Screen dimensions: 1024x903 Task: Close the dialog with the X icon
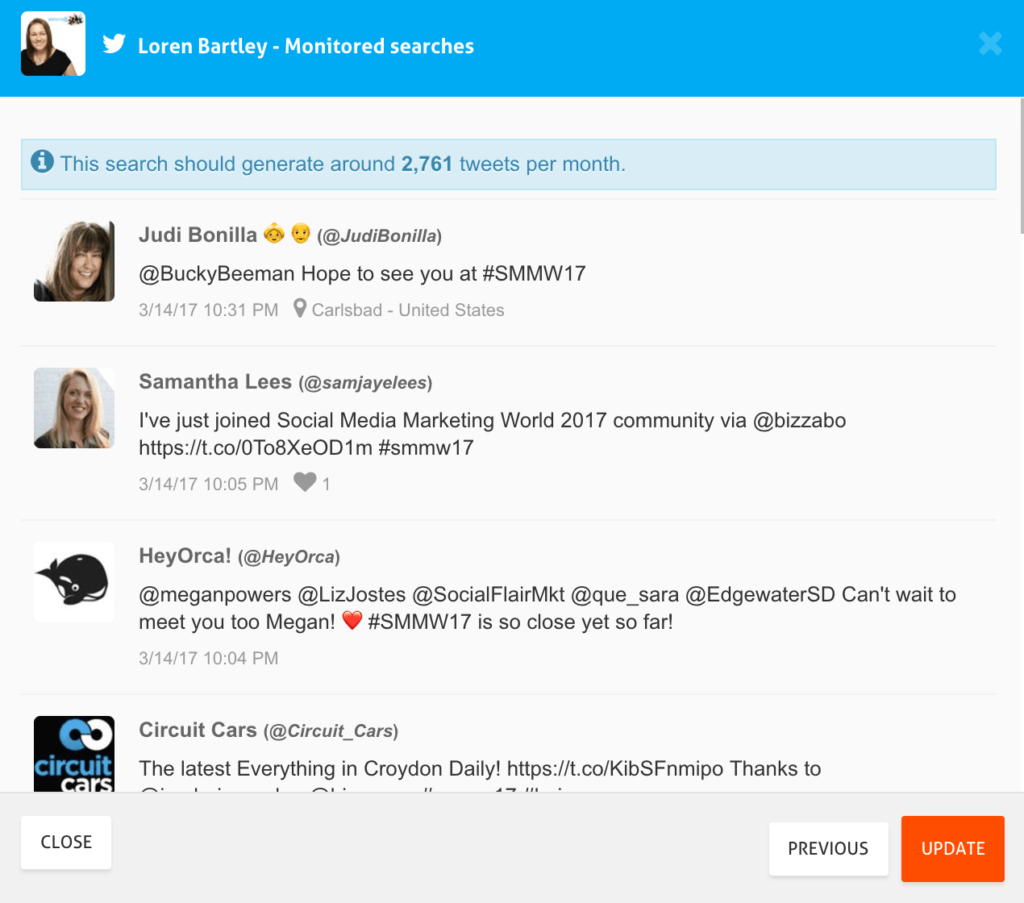coord(990,44)
